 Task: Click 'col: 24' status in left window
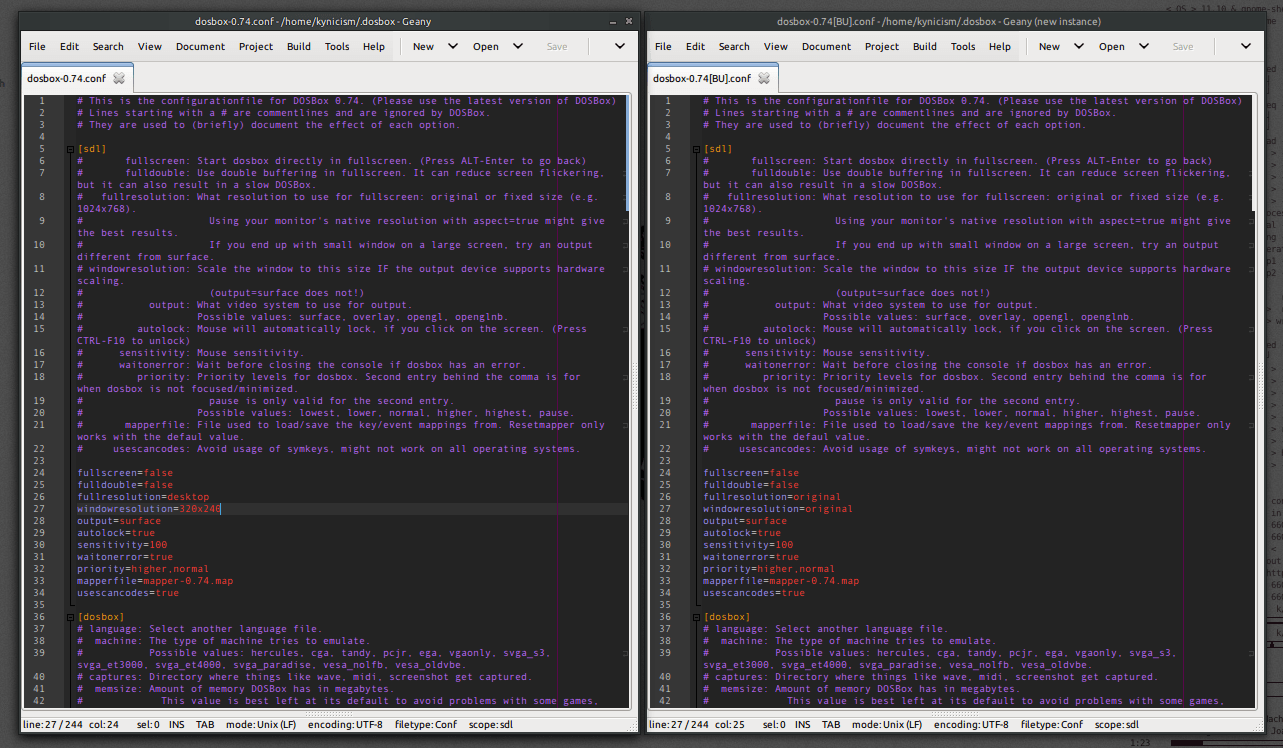point(103,725)
